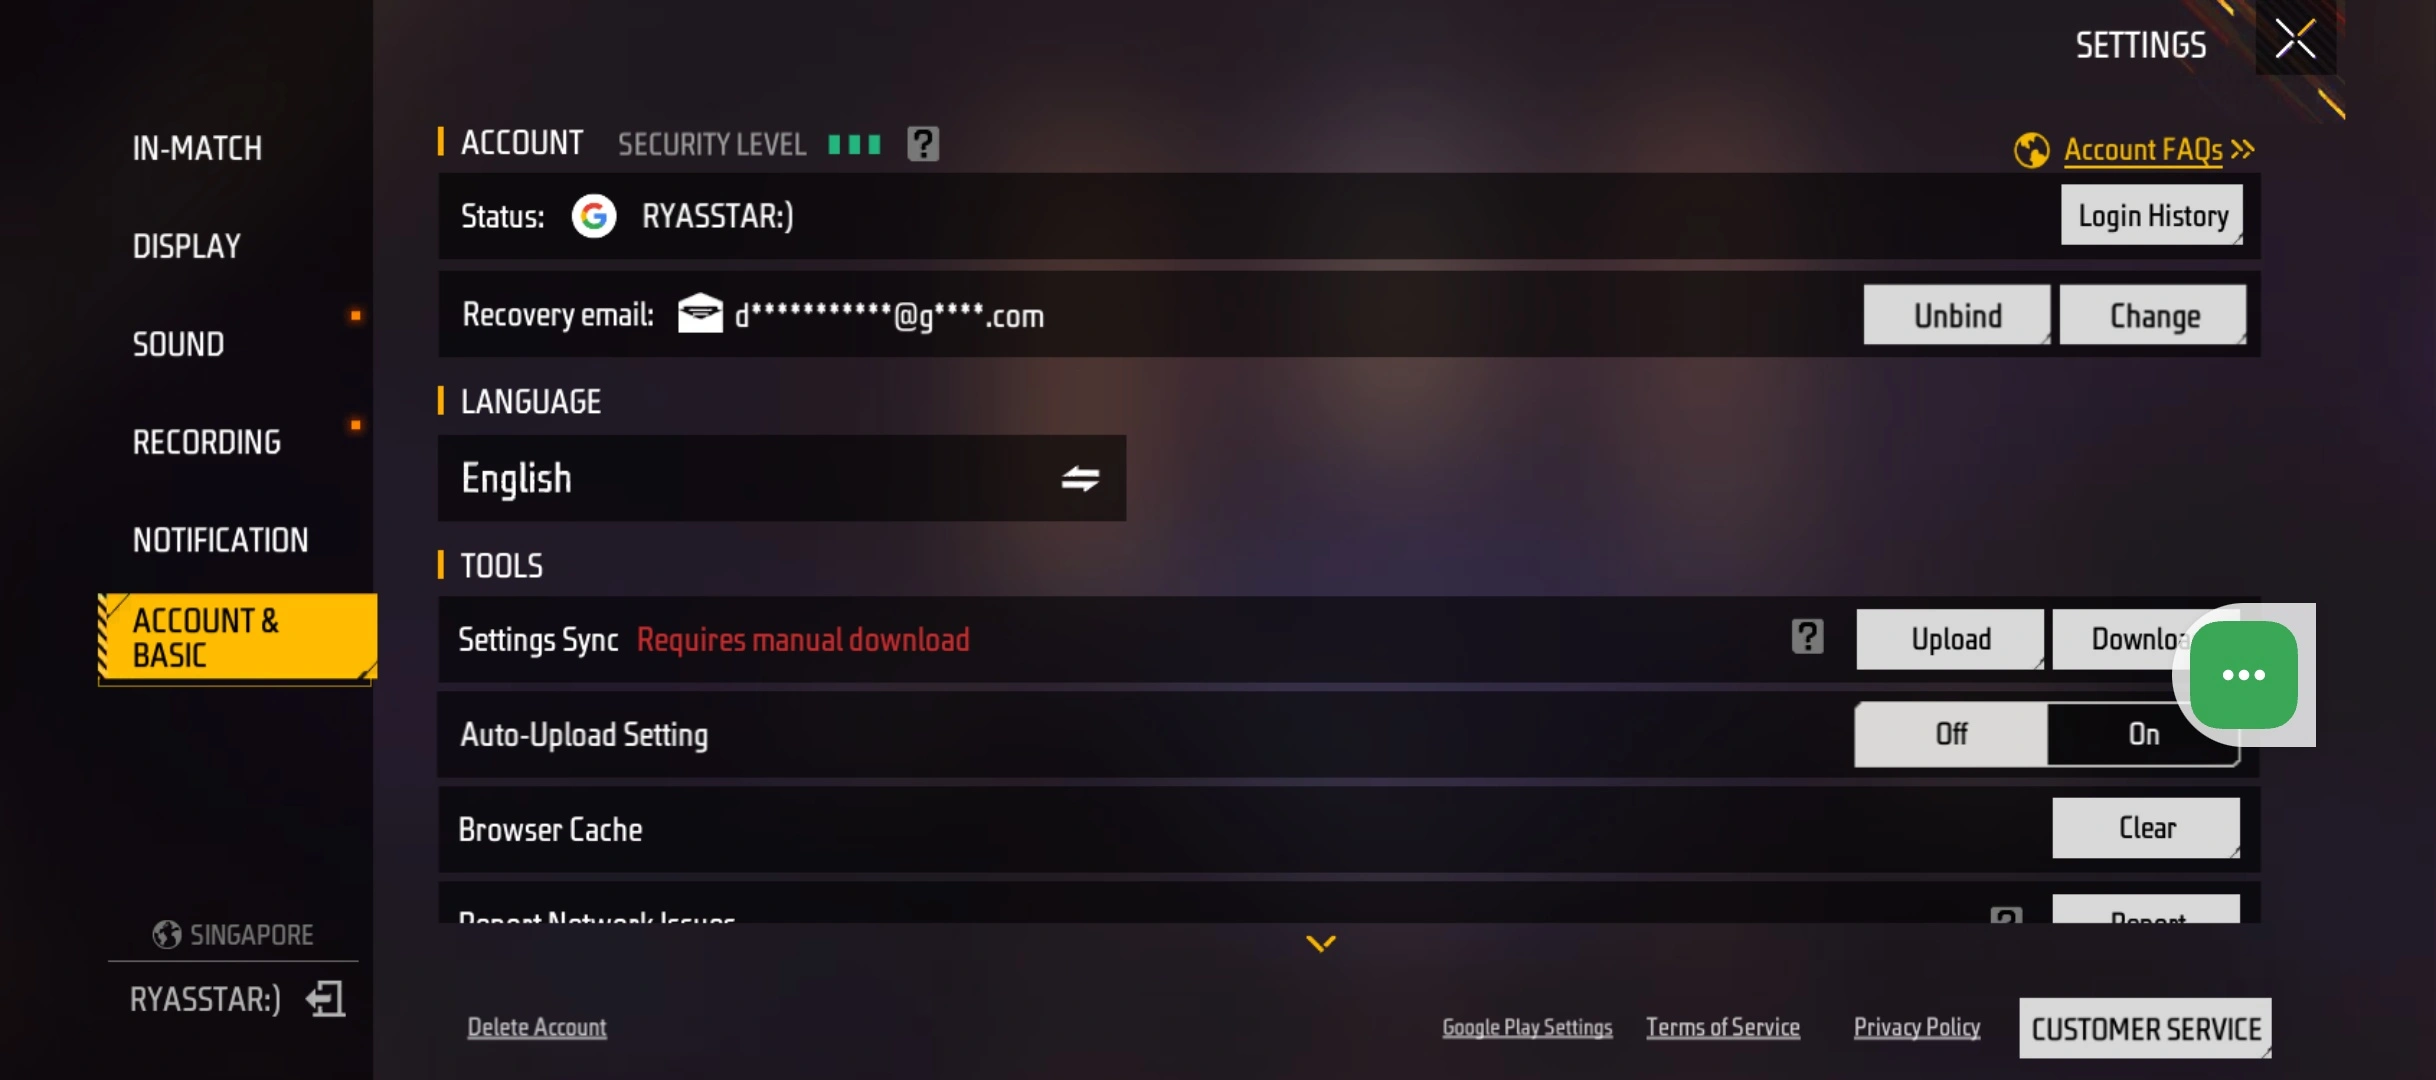Screen dimensions: 2436x1080
Task: Click the language swap arrows icon
Action: click(1080, 479)
